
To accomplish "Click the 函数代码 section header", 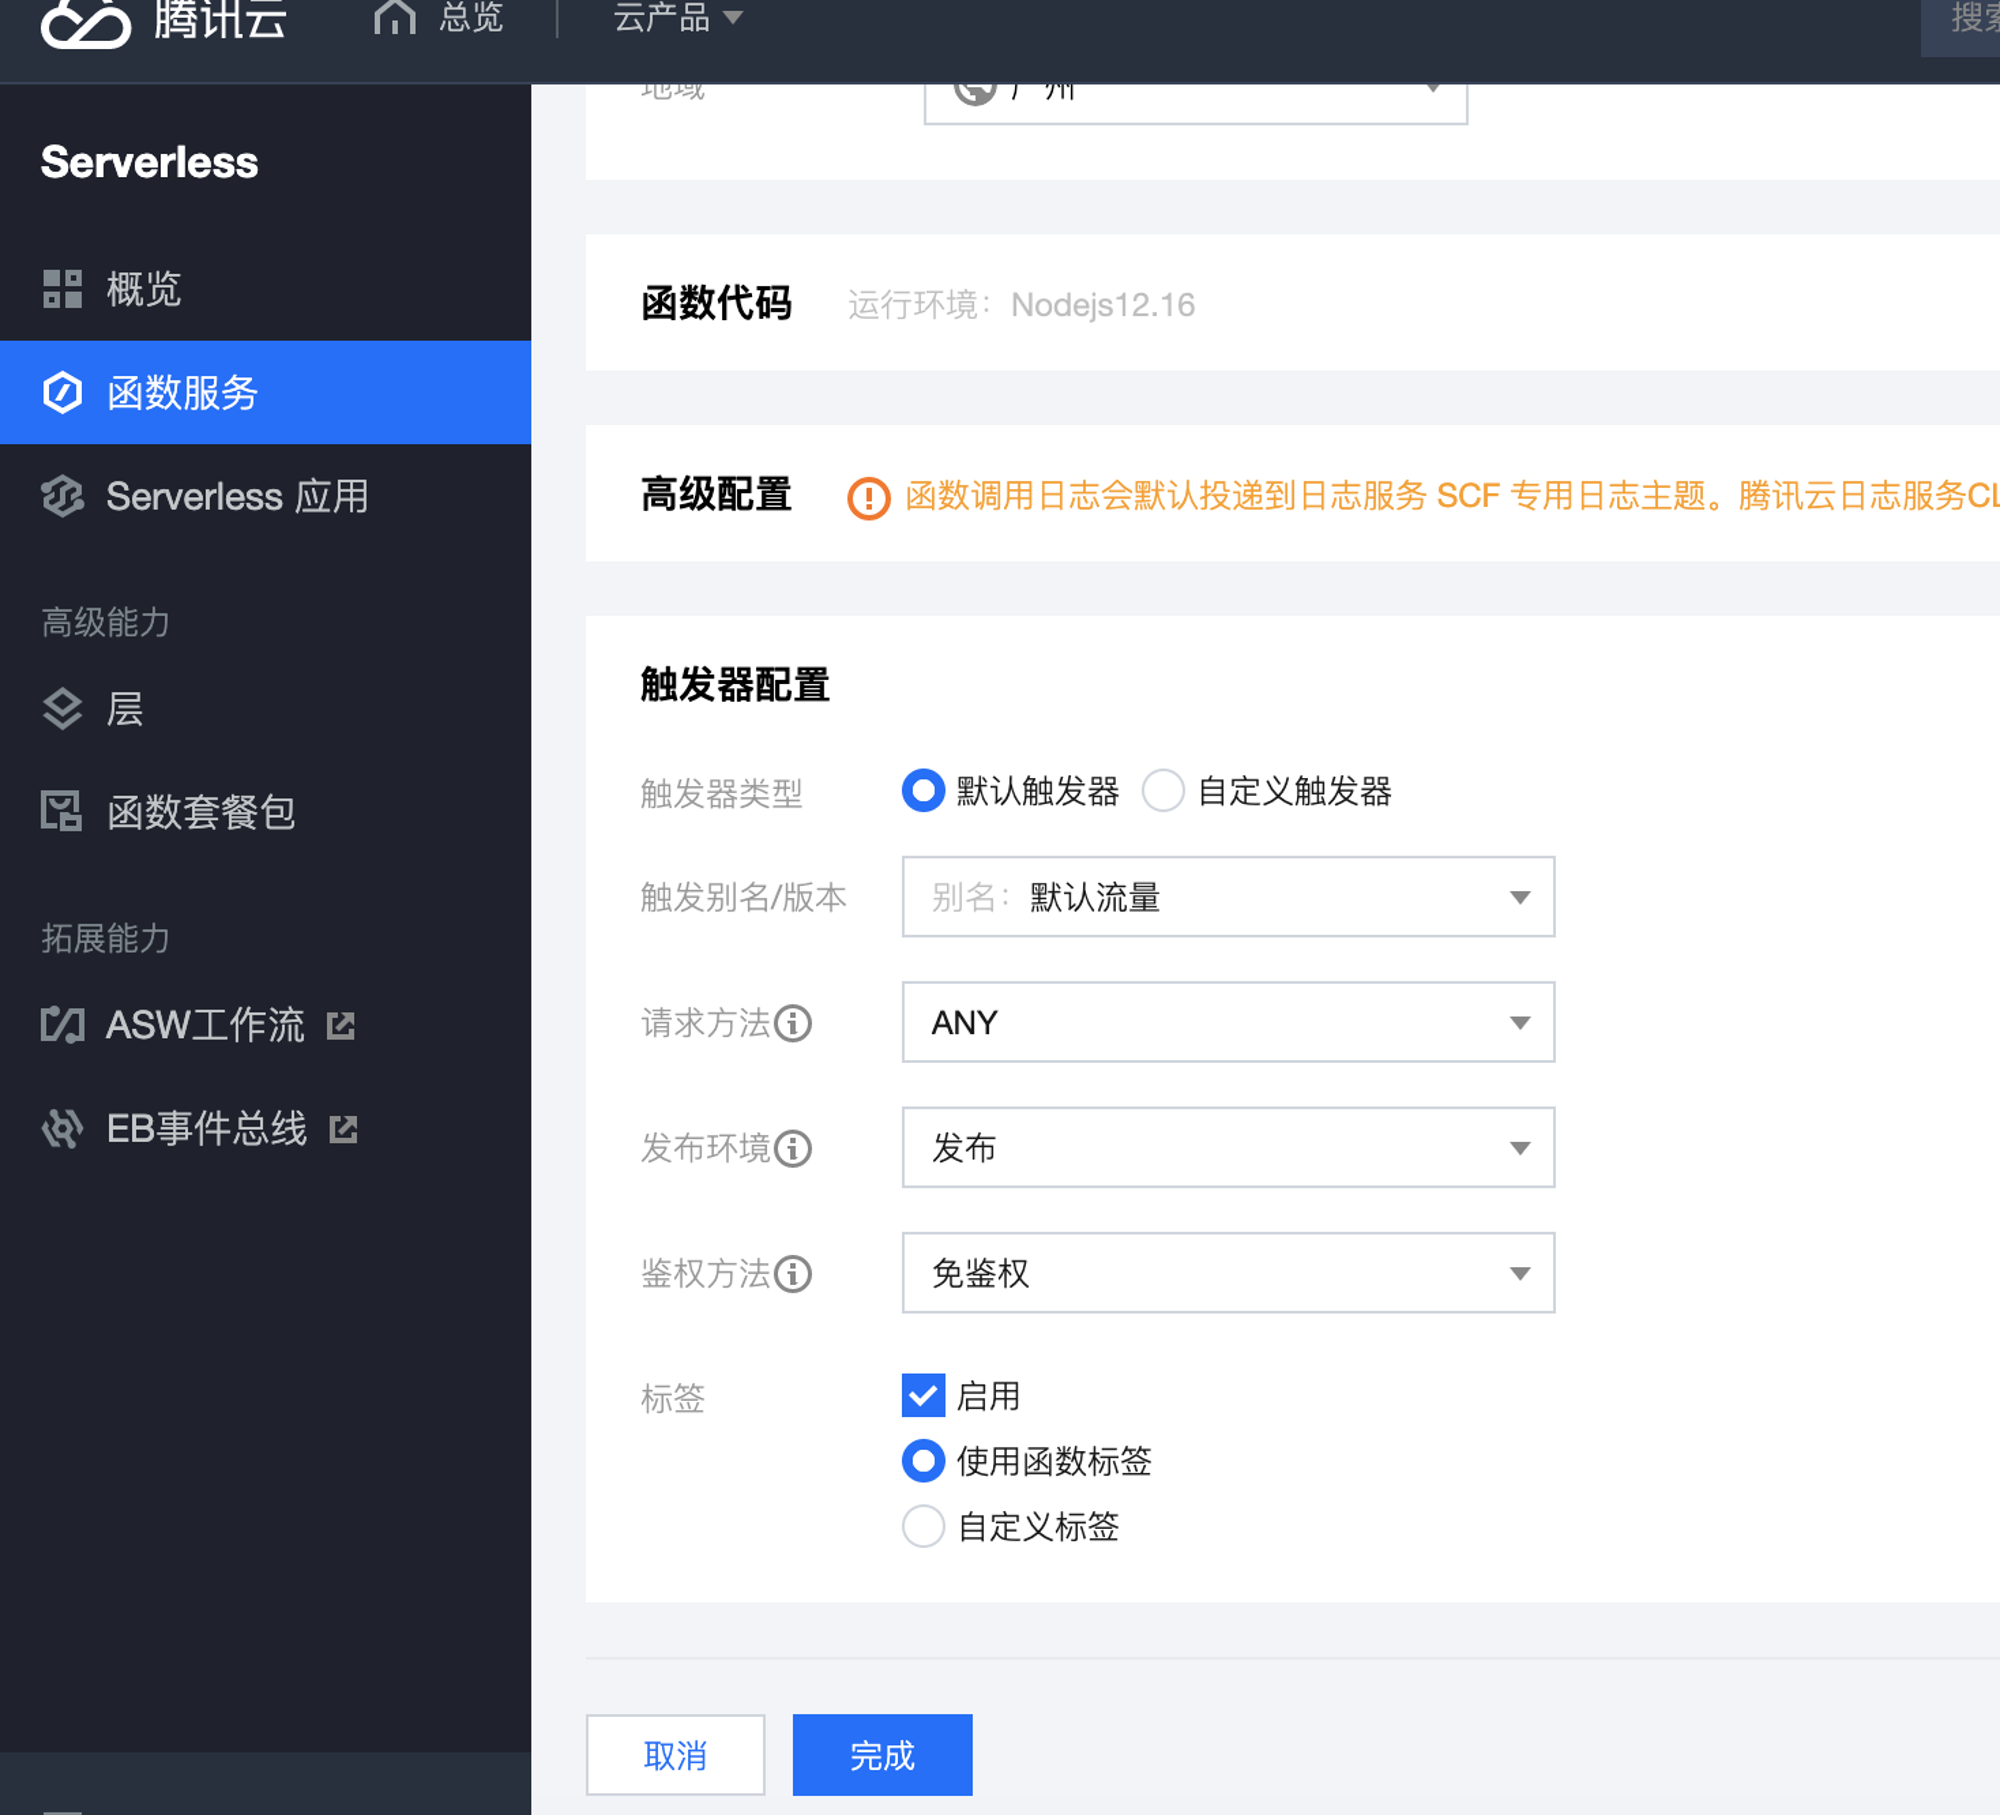I will tap(716, 303).
